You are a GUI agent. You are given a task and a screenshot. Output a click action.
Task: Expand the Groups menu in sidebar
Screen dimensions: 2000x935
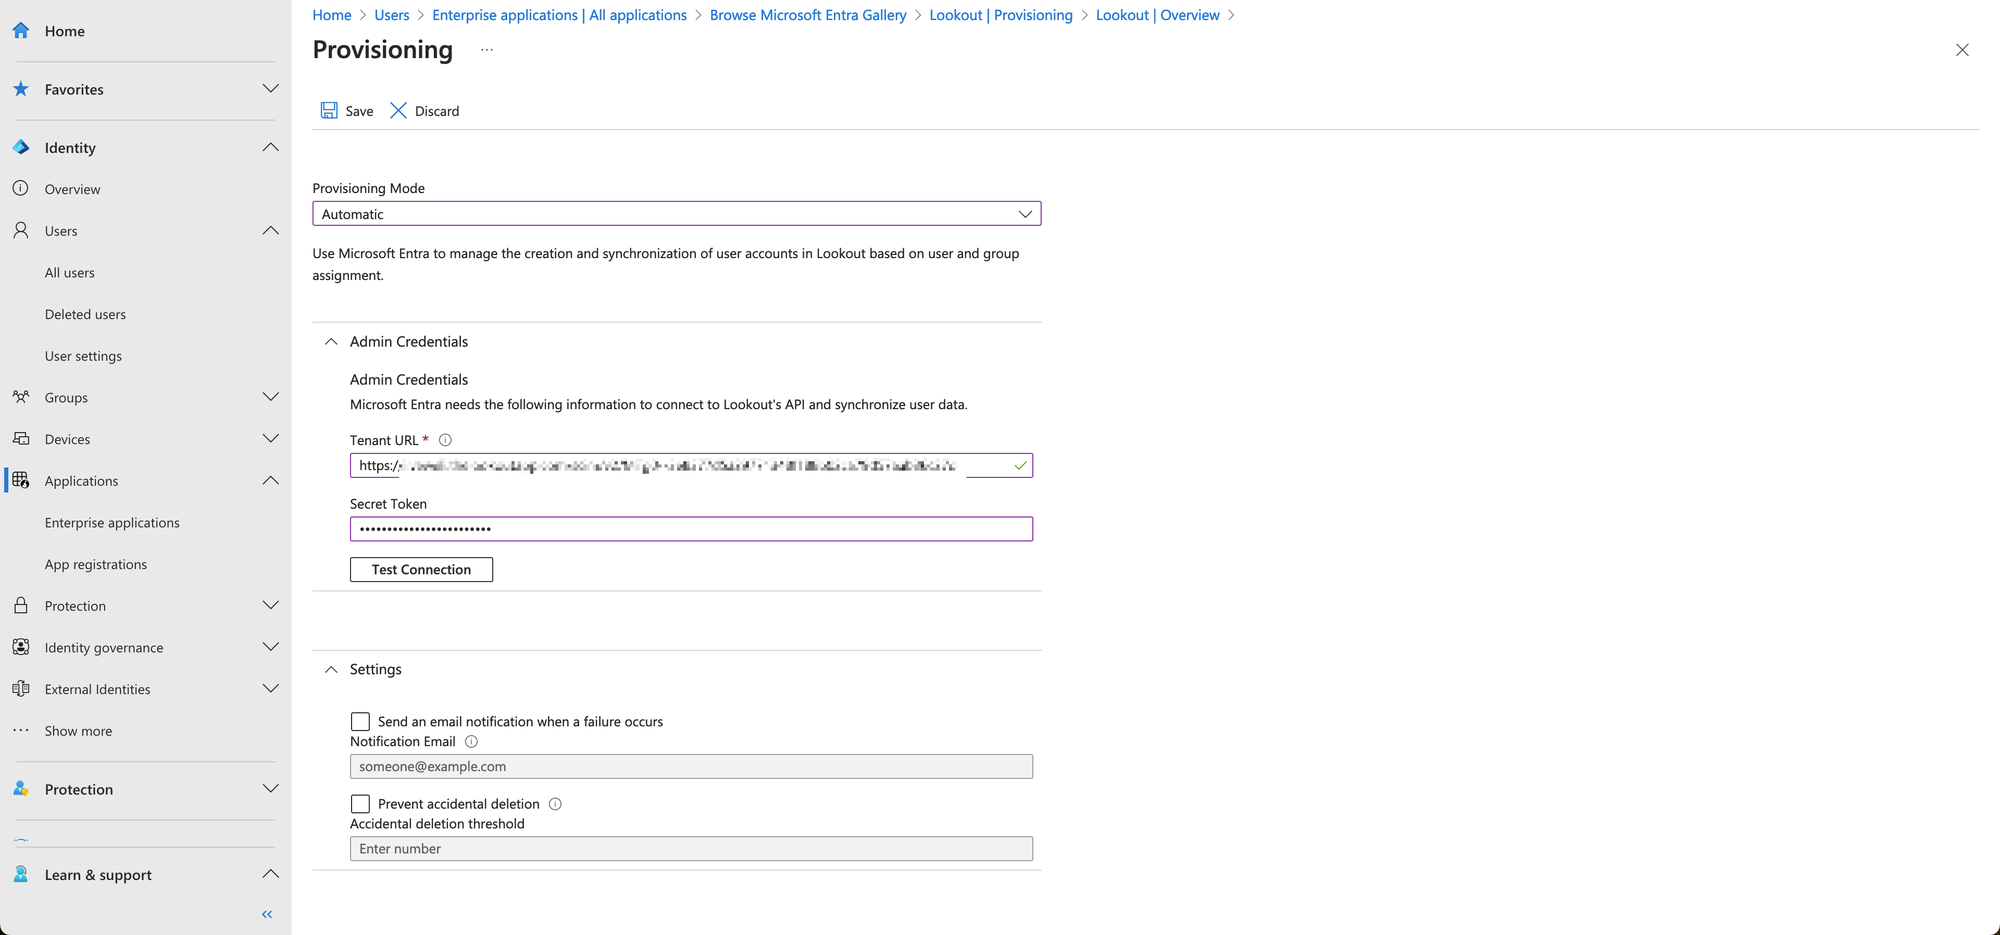[270, 397]
